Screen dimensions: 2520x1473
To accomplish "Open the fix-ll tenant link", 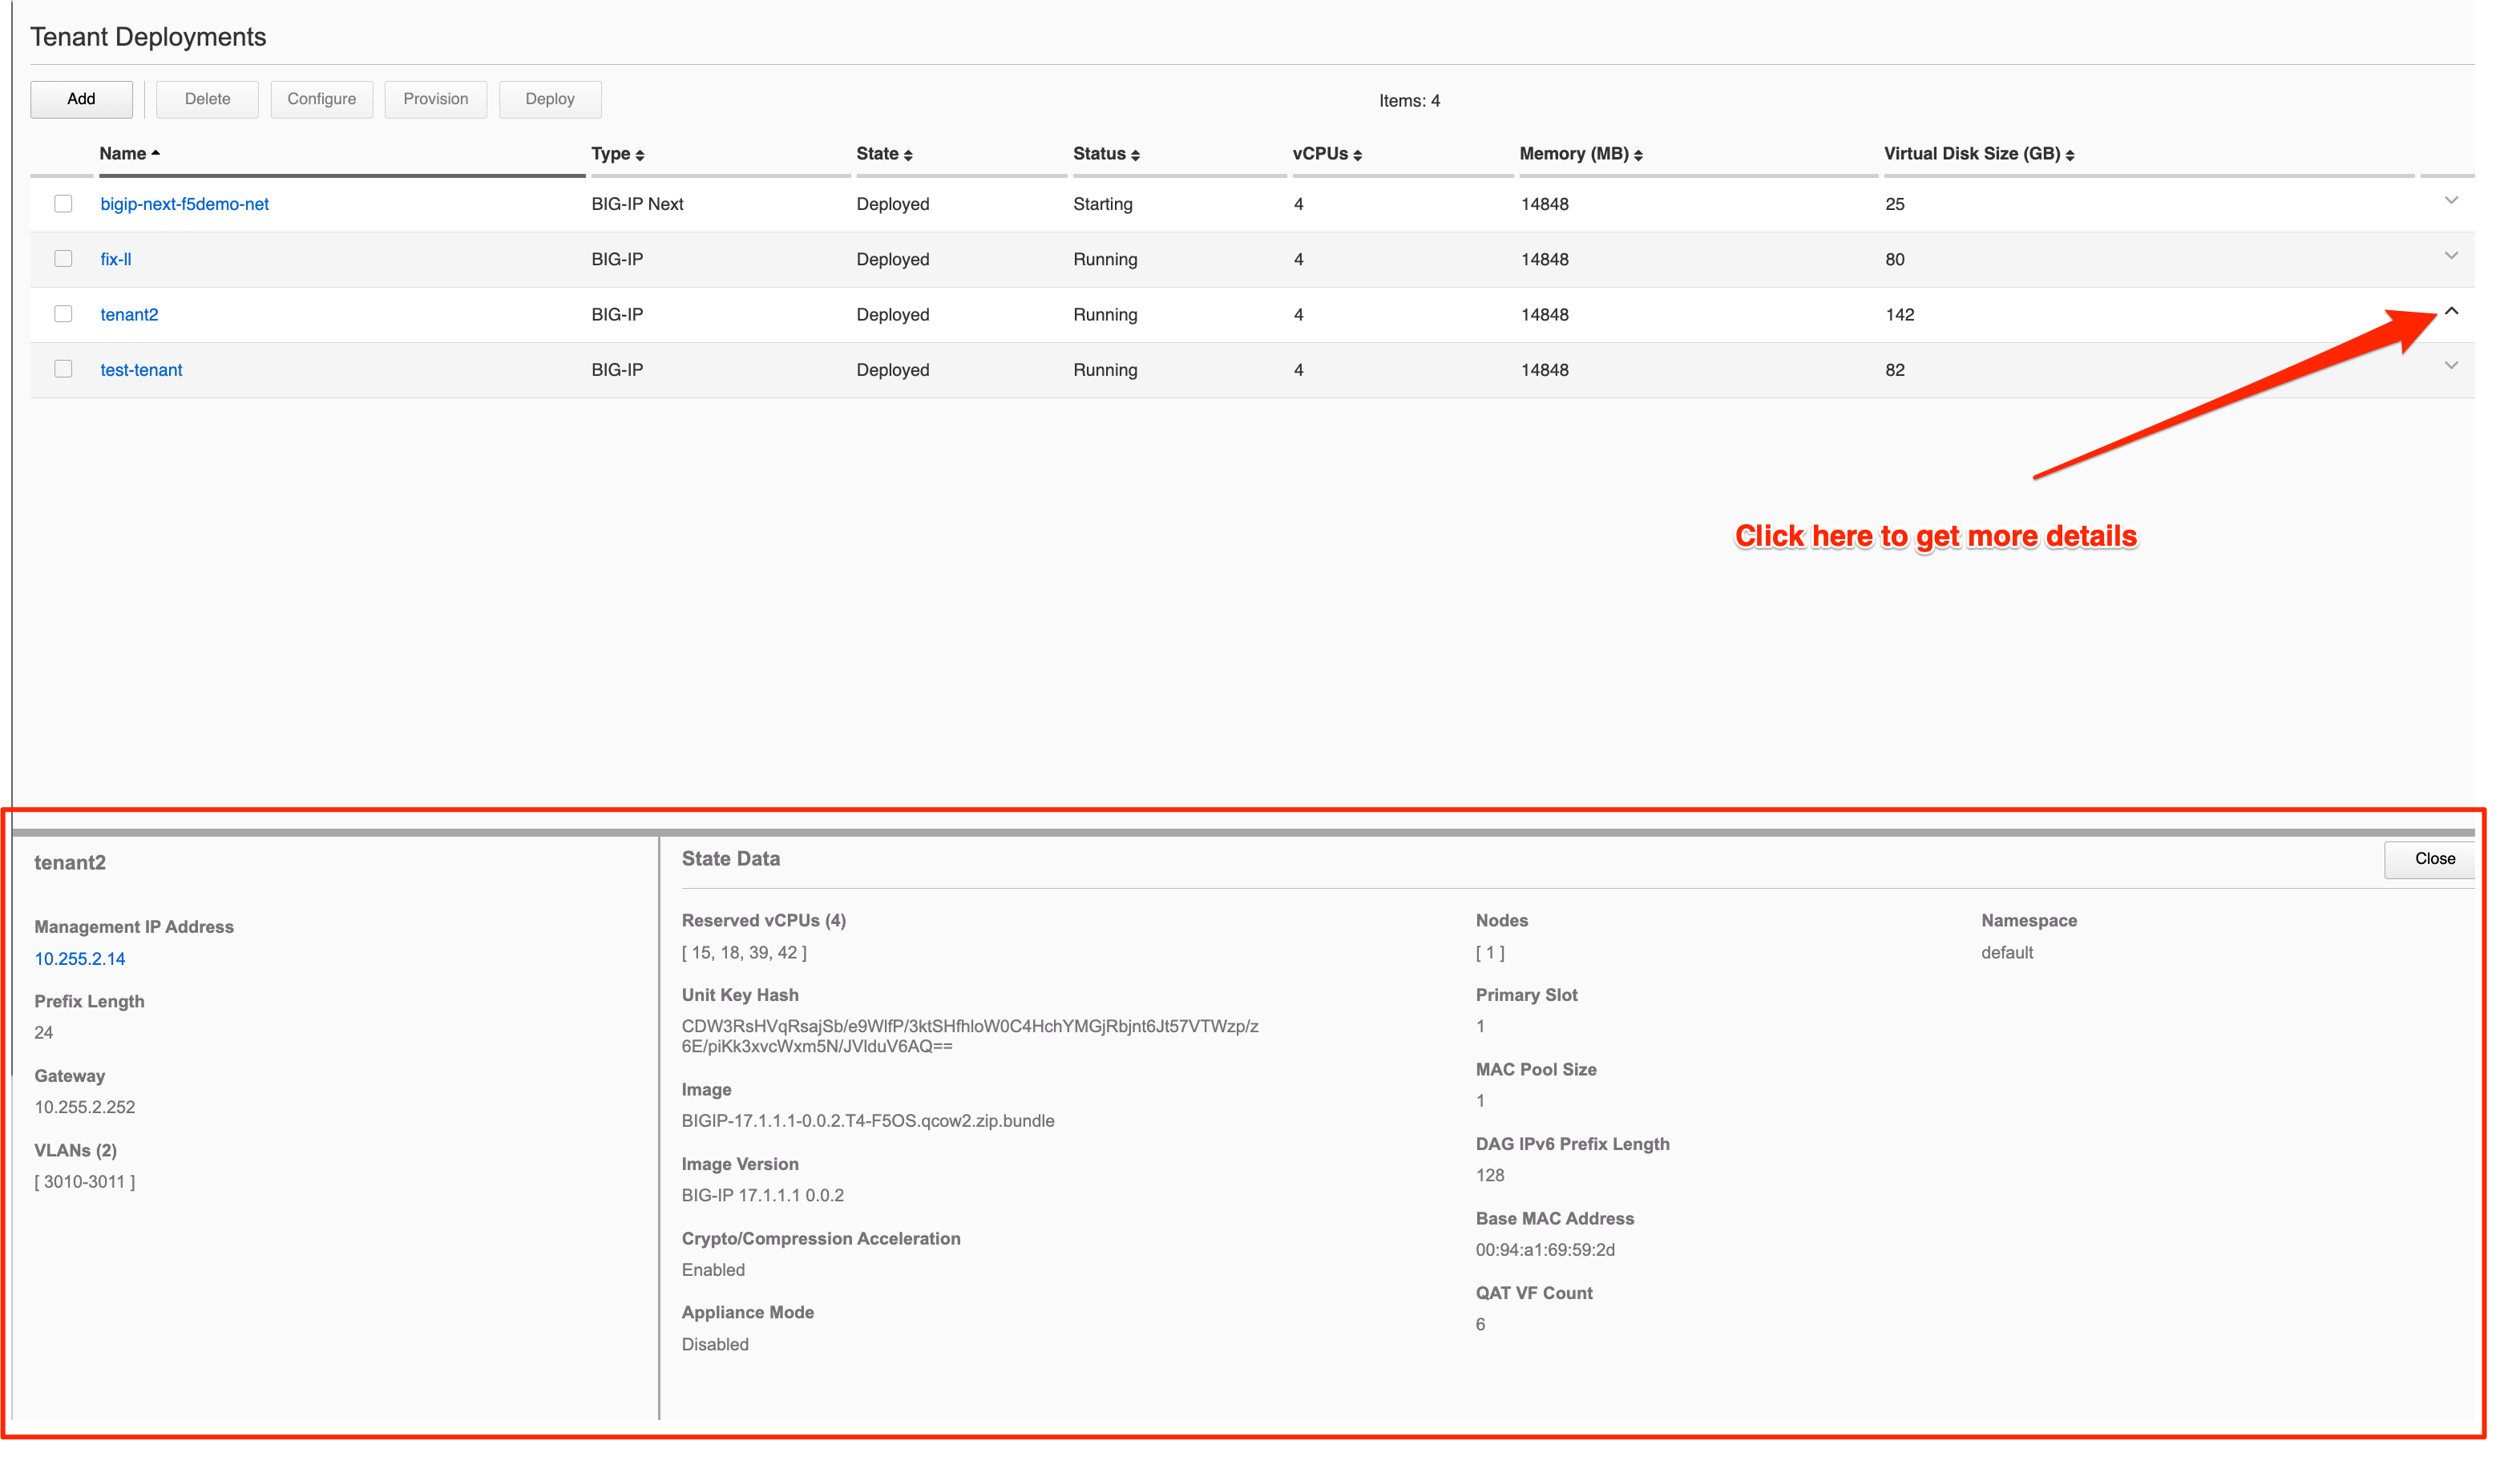I will click(x=116, y=259).
